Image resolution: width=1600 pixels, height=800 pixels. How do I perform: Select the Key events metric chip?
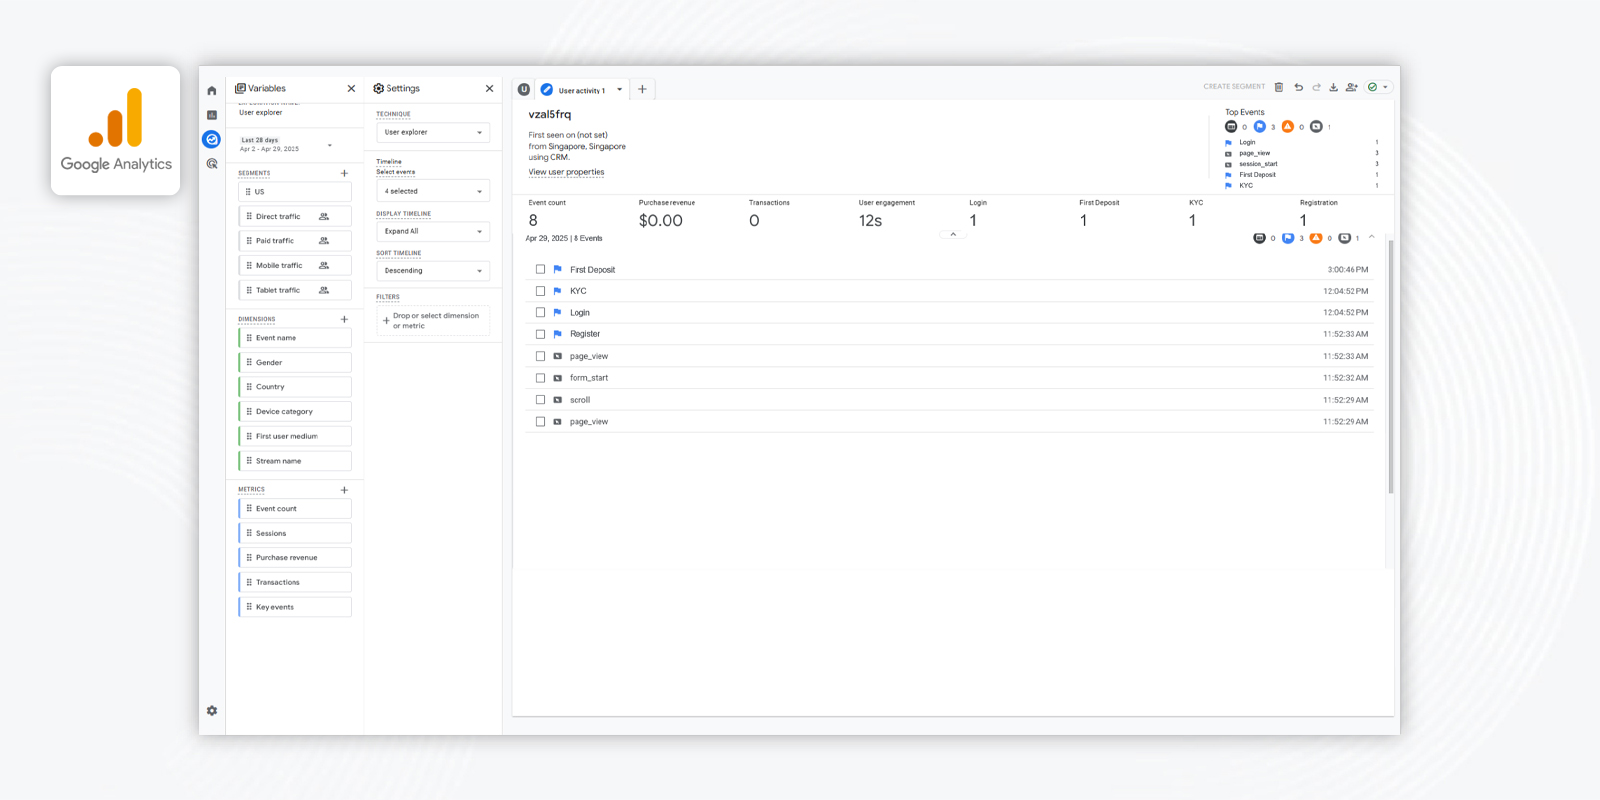point(295,607)
